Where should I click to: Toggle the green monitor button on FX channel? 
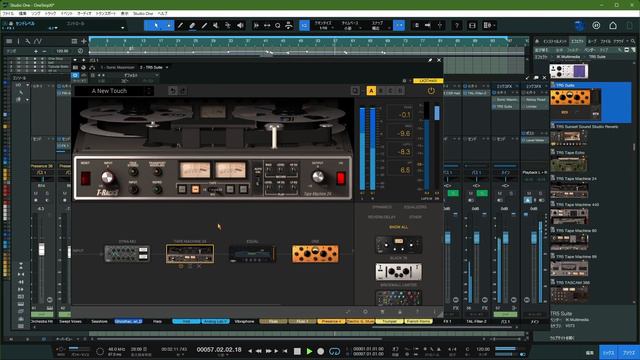453,193
